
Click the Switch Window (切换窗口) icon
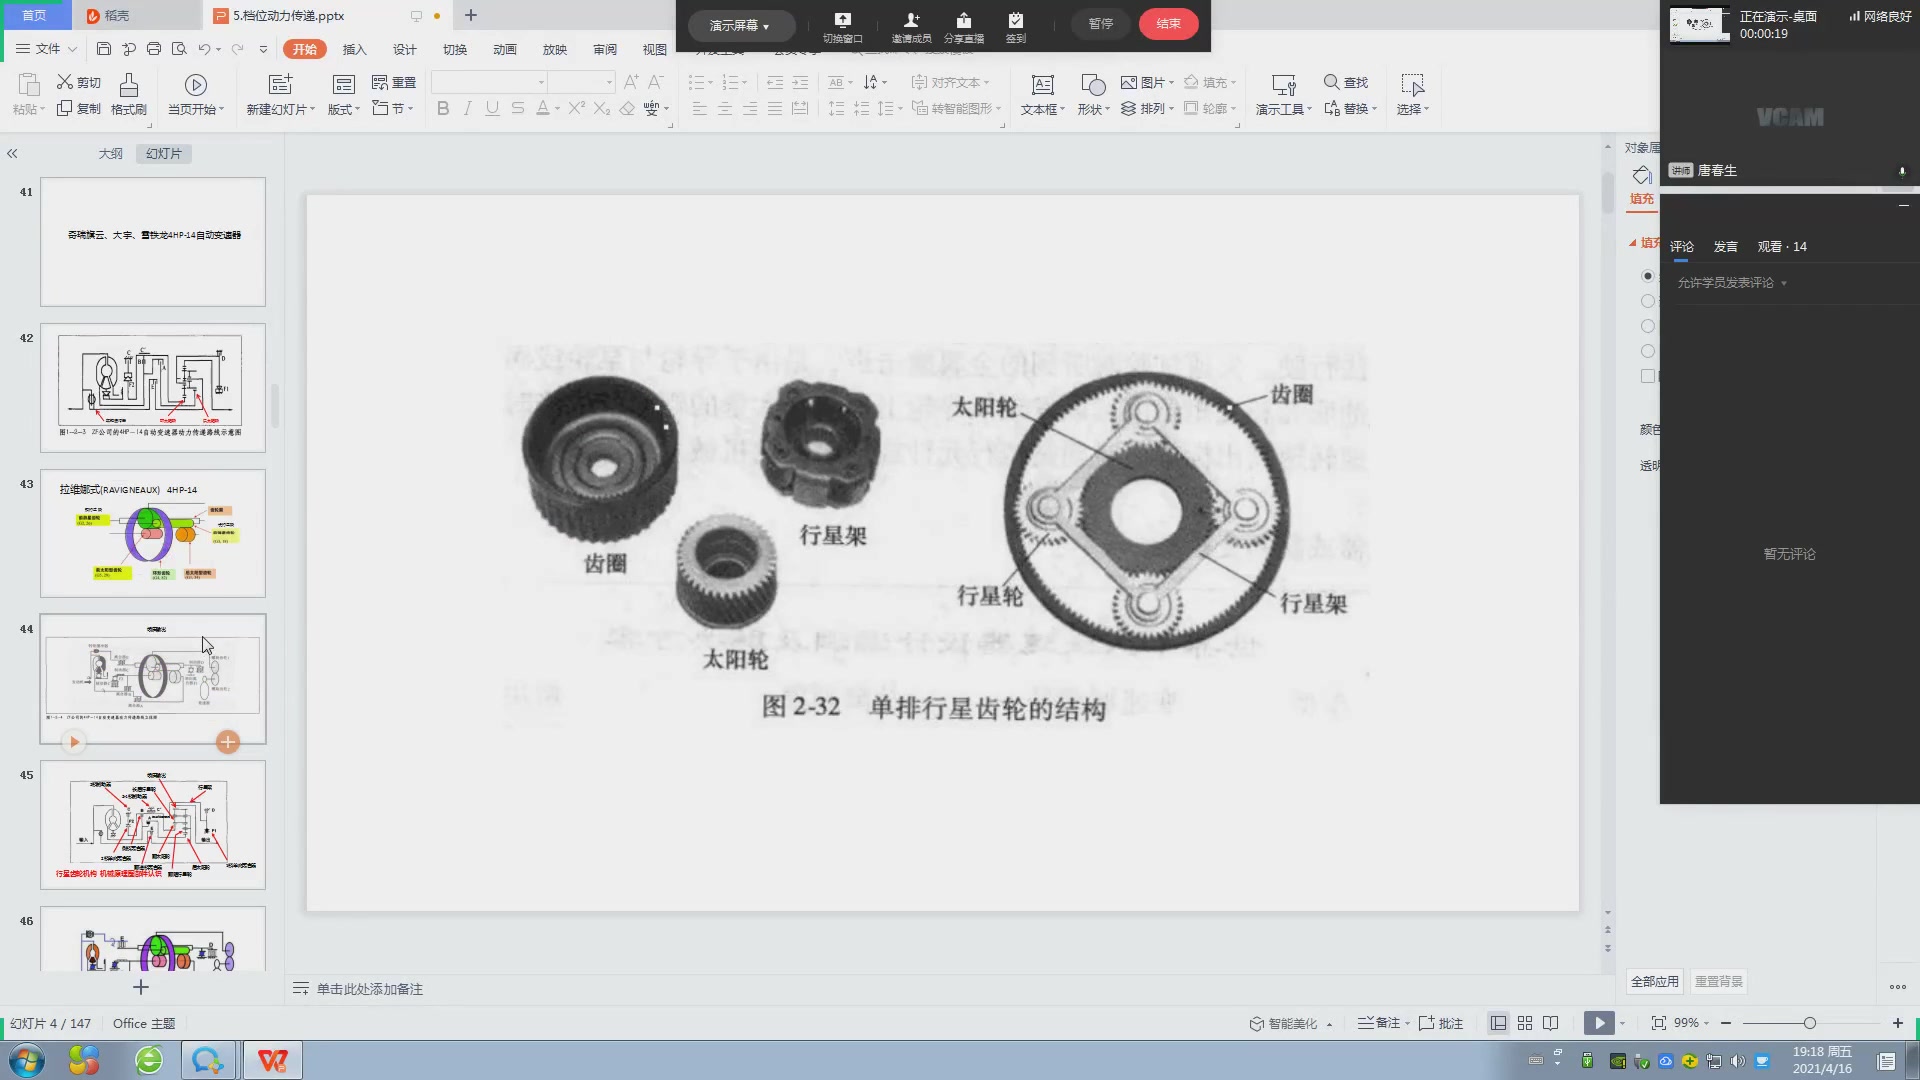[842, 20]
